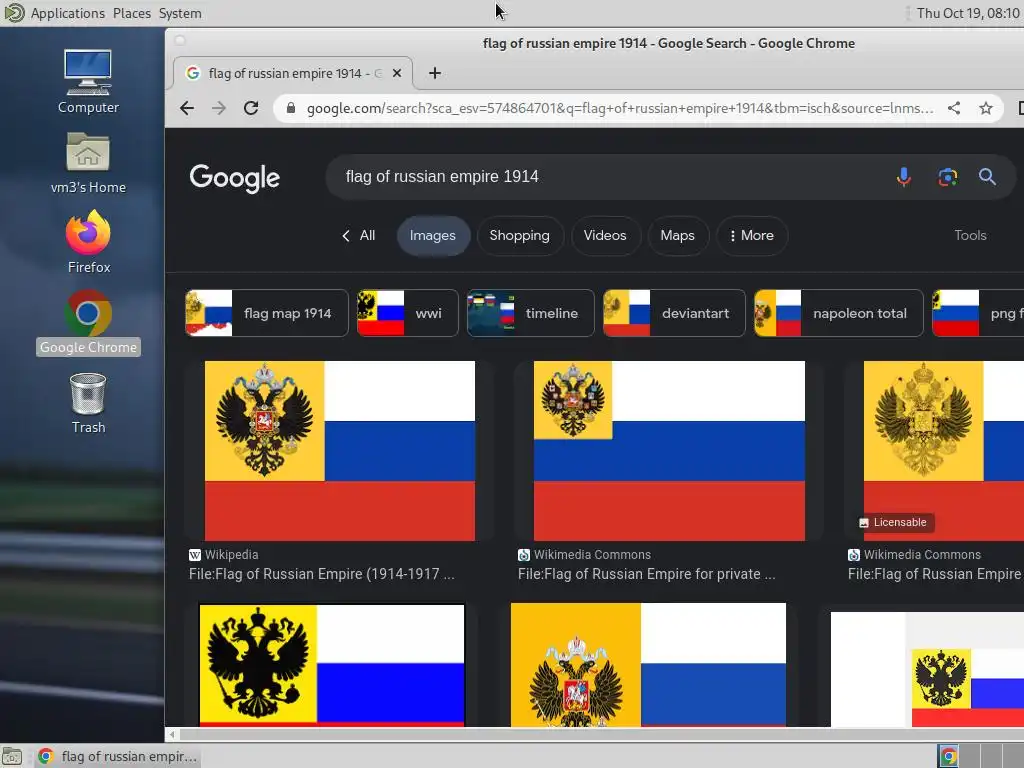This screenshot has height=768, width=1024.
Task: Click the lock icon in address bar
Action: pos(291,108)
